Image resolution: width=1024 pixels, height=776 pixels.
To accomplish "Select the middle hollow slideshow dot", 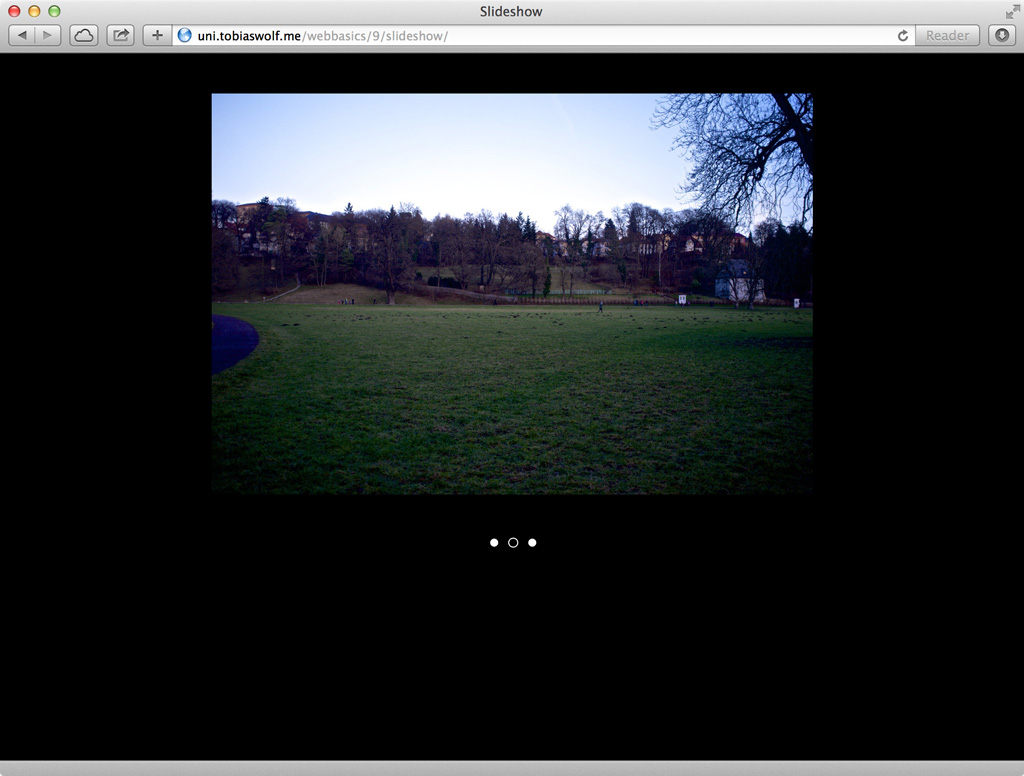I will click(513, 542).
